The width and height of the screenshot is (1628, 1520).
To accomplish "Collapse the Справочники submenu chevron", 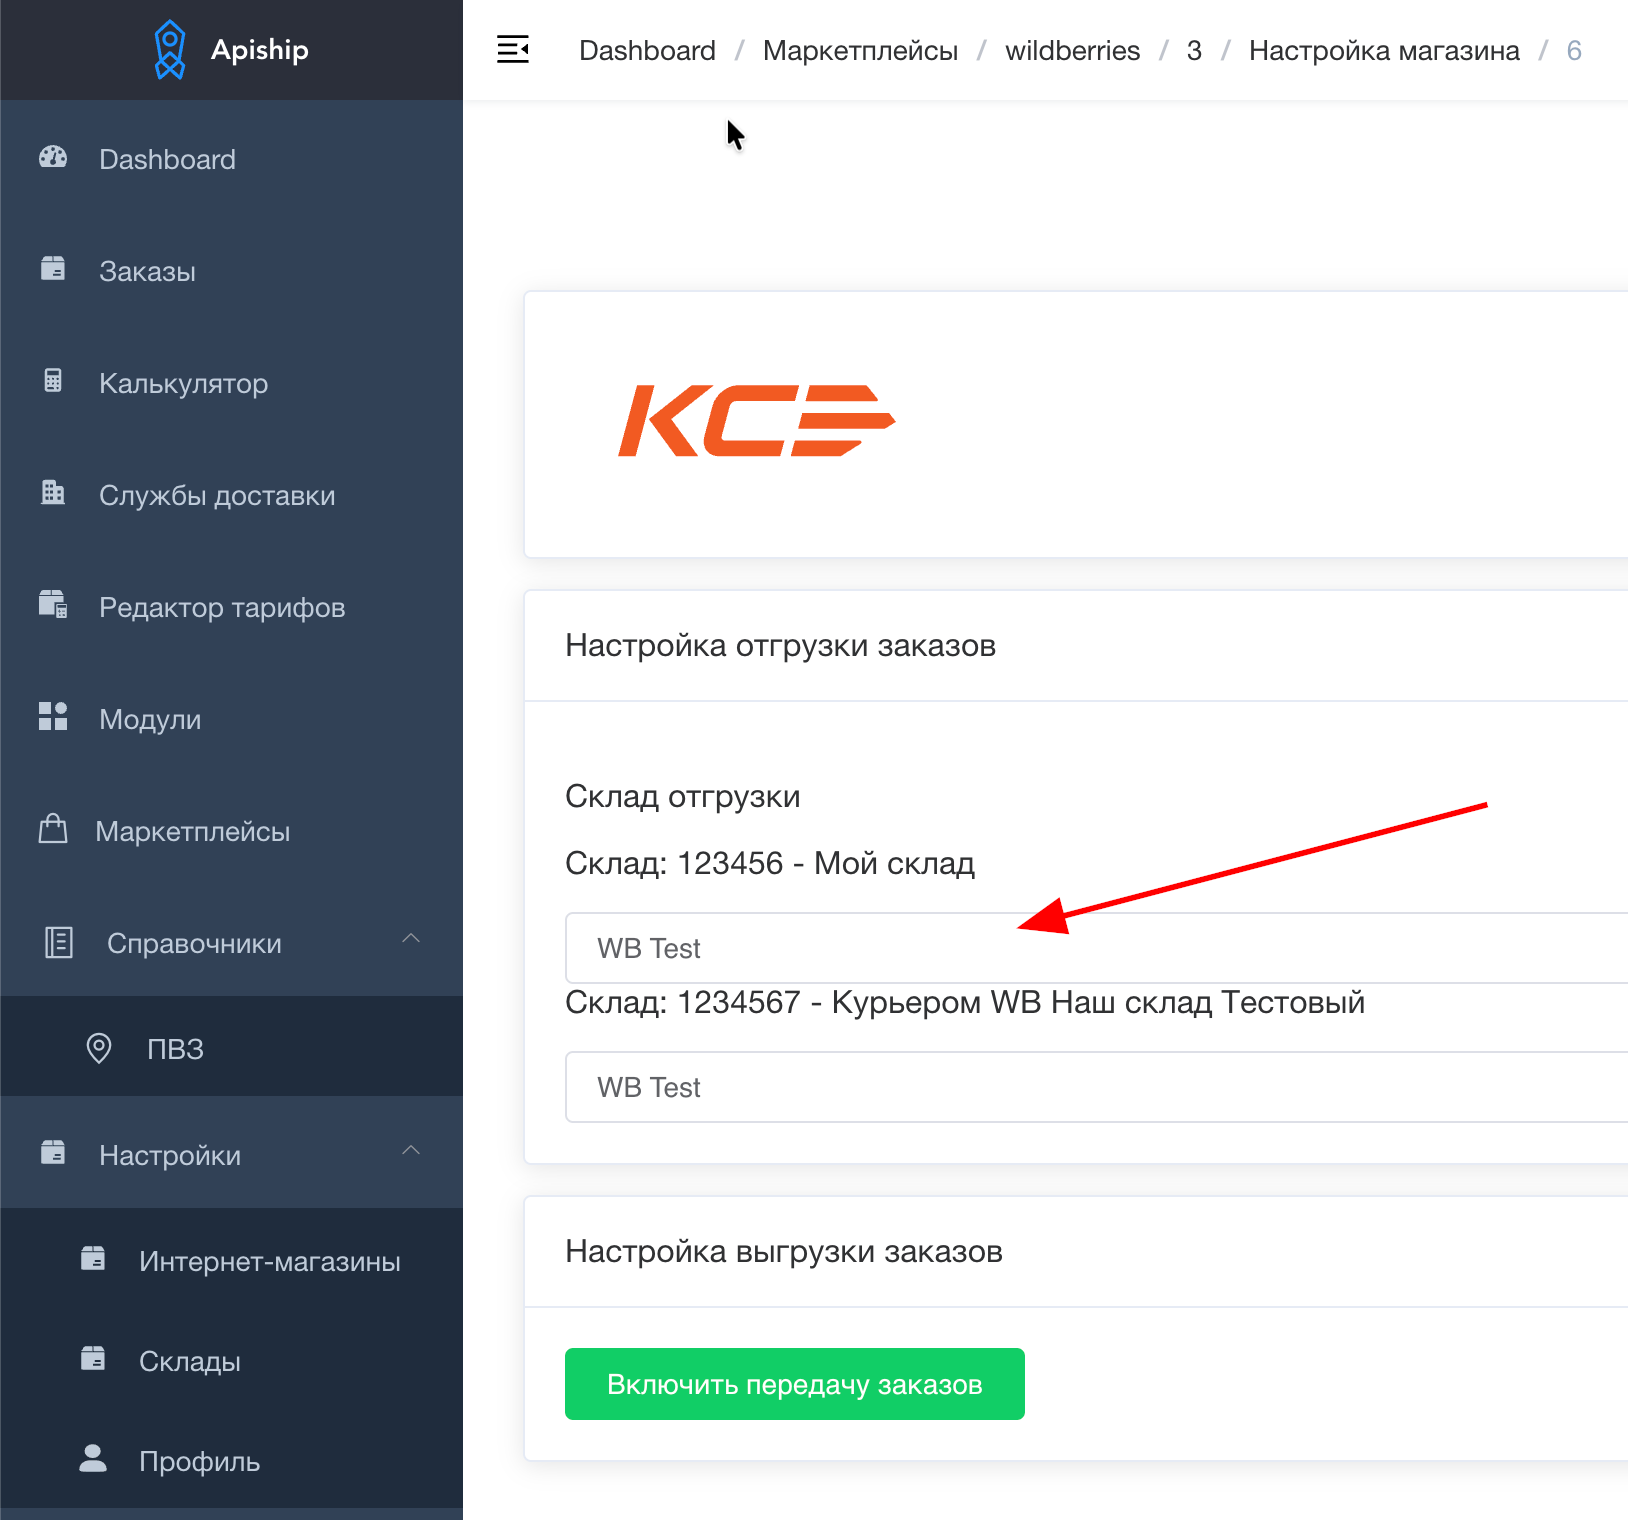I will [411, 939].
